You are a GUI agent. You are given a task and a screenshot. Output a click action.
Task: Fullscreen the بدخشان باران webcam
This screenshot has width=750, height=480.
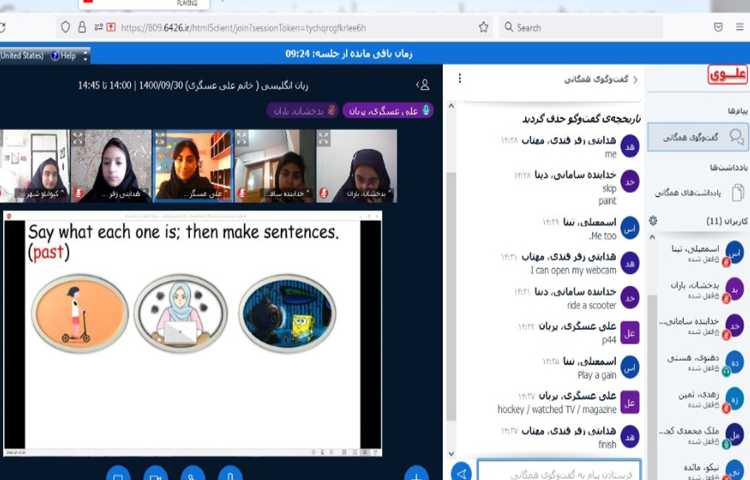[x=324, y=139]
